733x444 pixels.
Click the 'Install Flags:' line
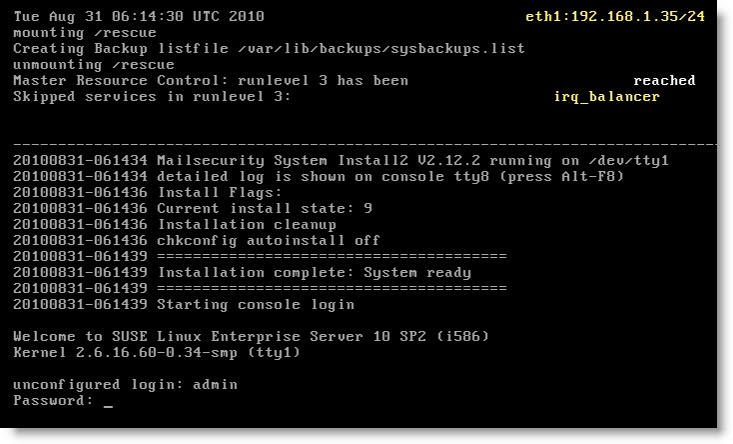148,192
